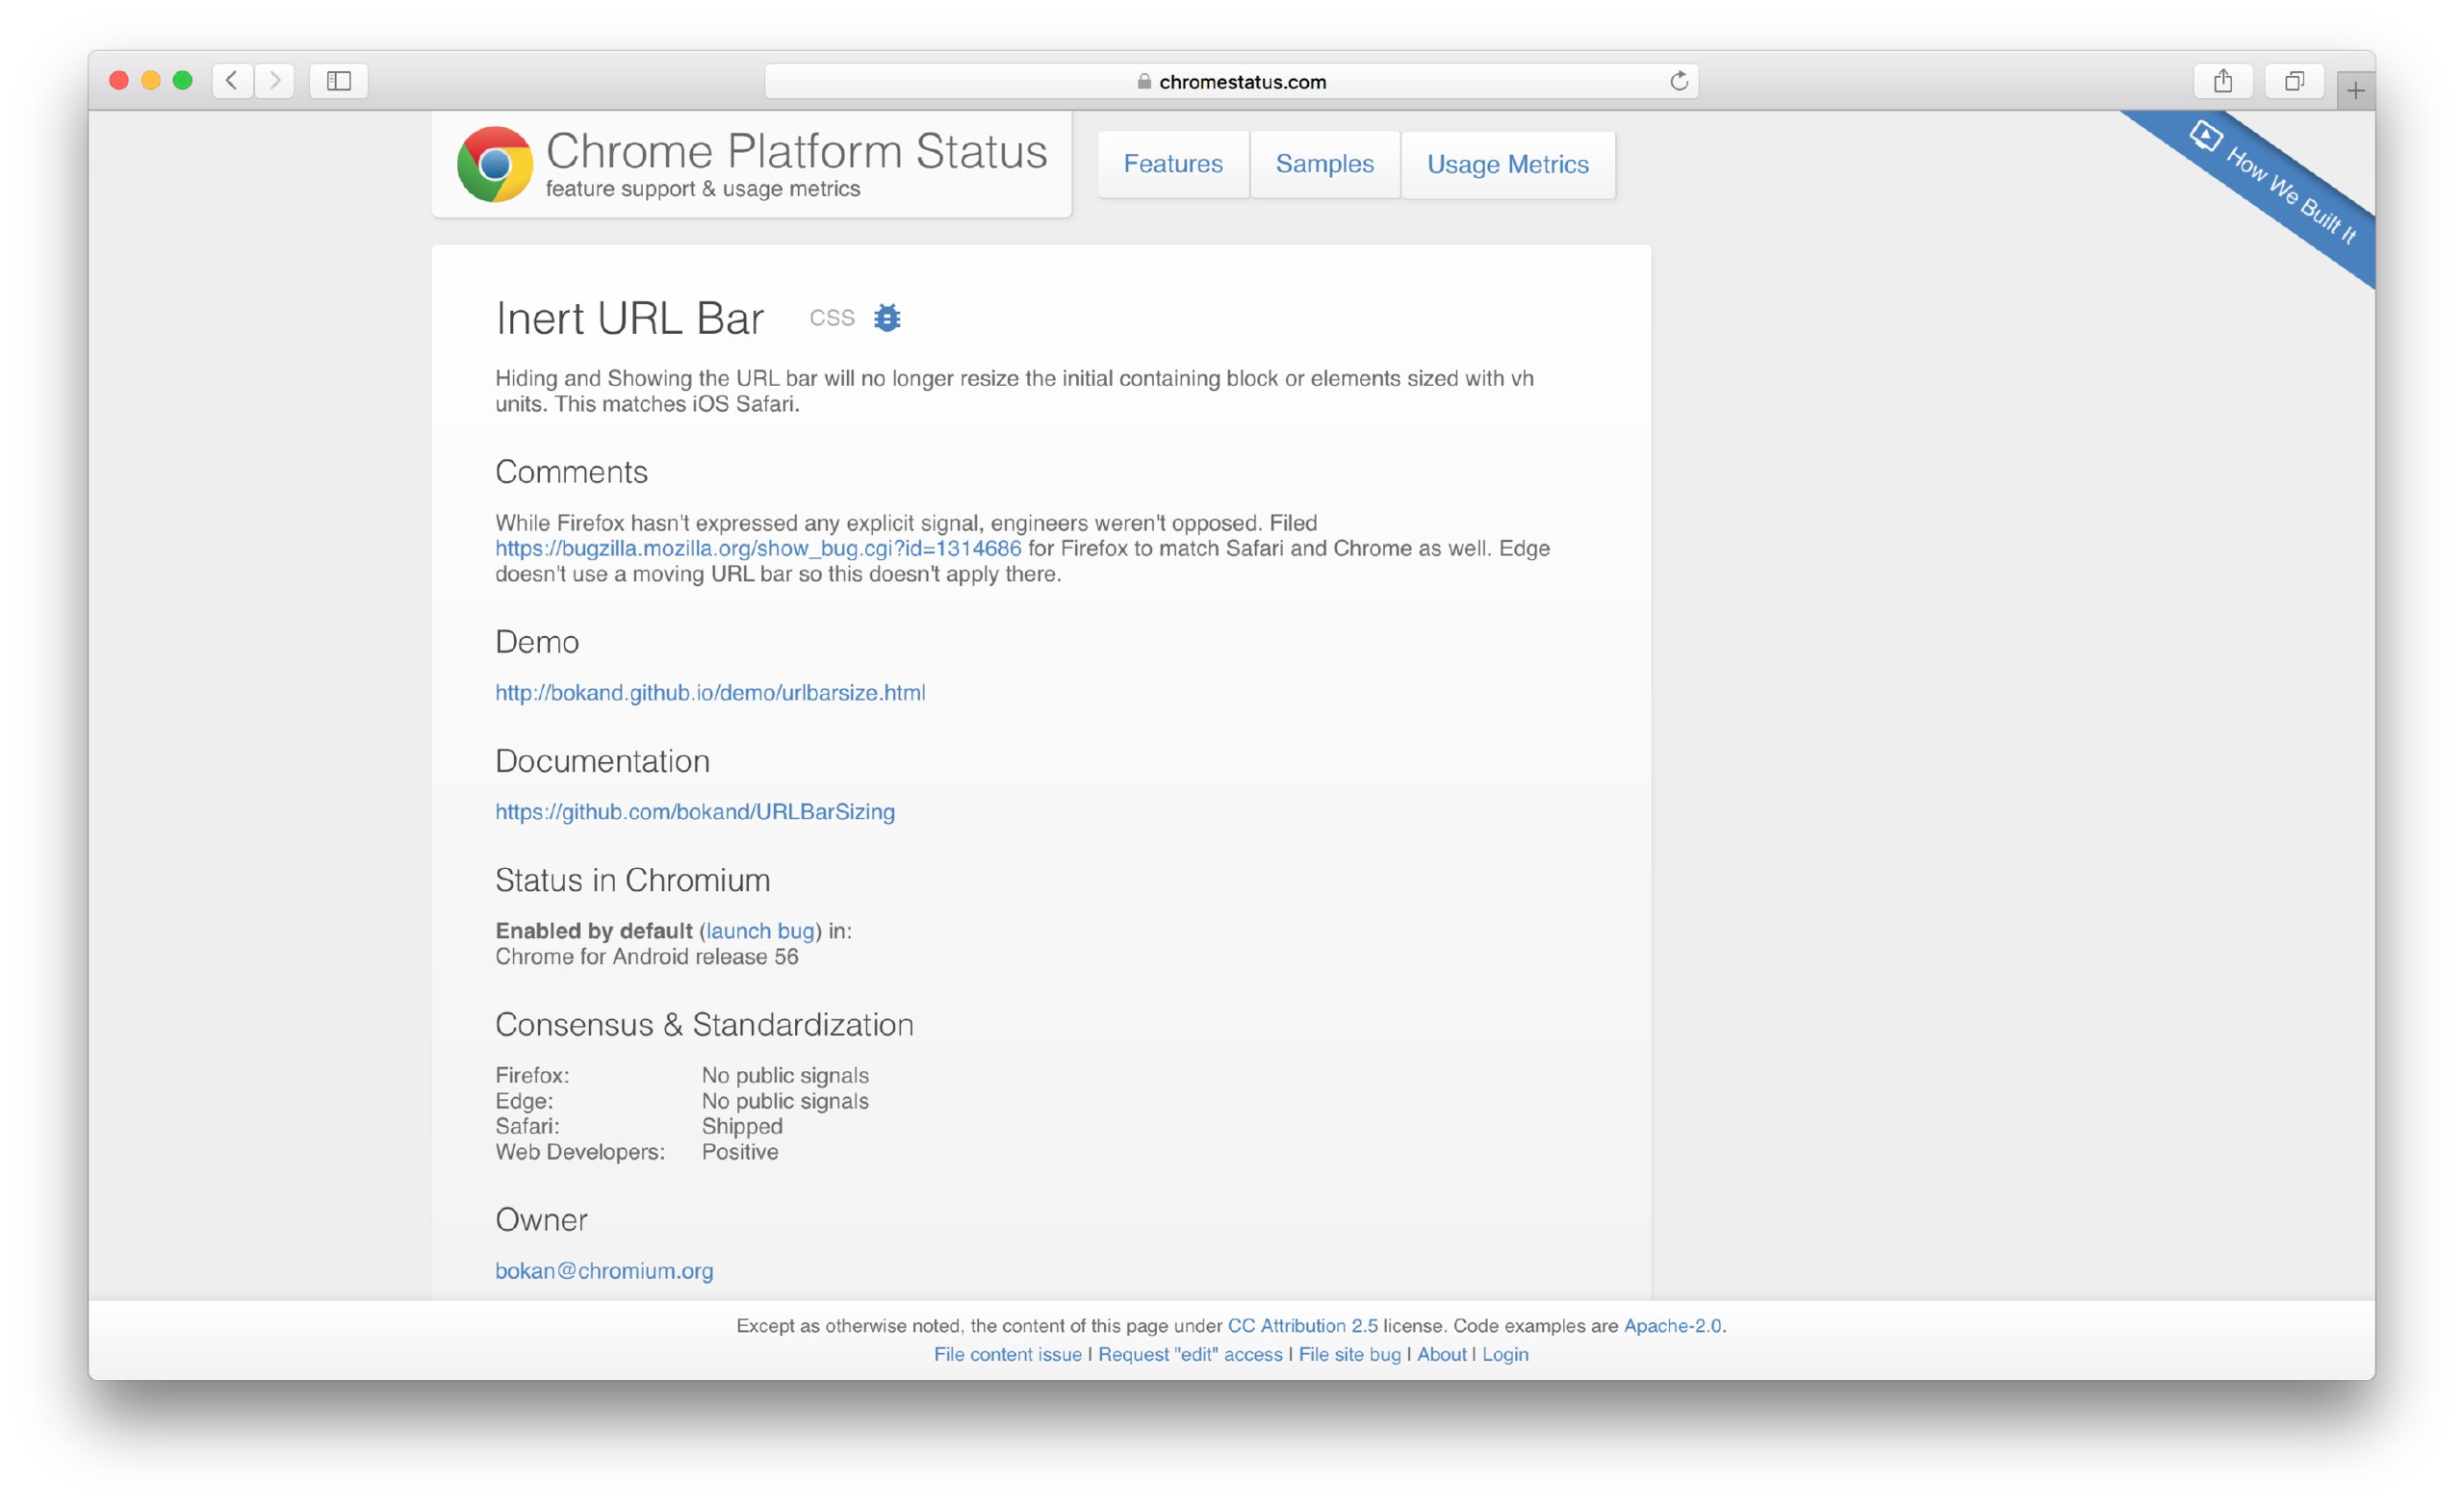Open the CC Attribution 2.5 license link
The width and height of the screenshot is (2464, 1507).
tap(1302, 1325)
